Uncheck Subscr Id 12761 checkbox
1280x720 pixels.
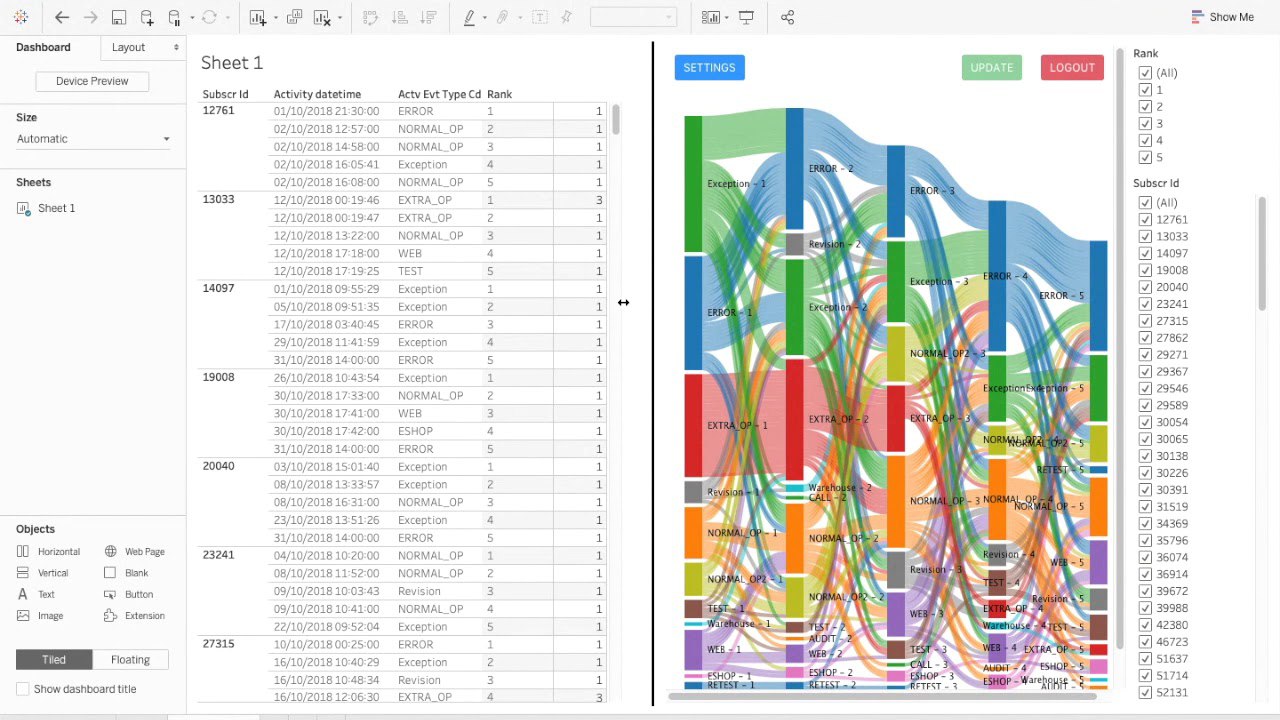click(x=1145, y=220)
